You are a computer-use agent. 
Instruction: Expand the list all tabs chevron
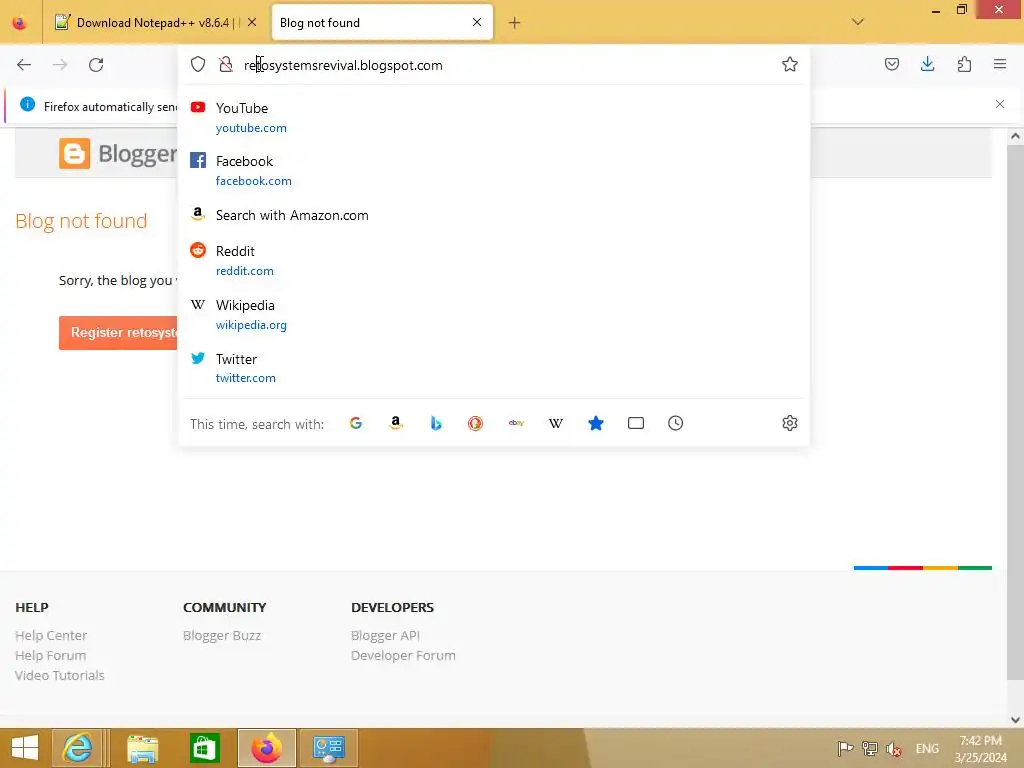(858, 22)
